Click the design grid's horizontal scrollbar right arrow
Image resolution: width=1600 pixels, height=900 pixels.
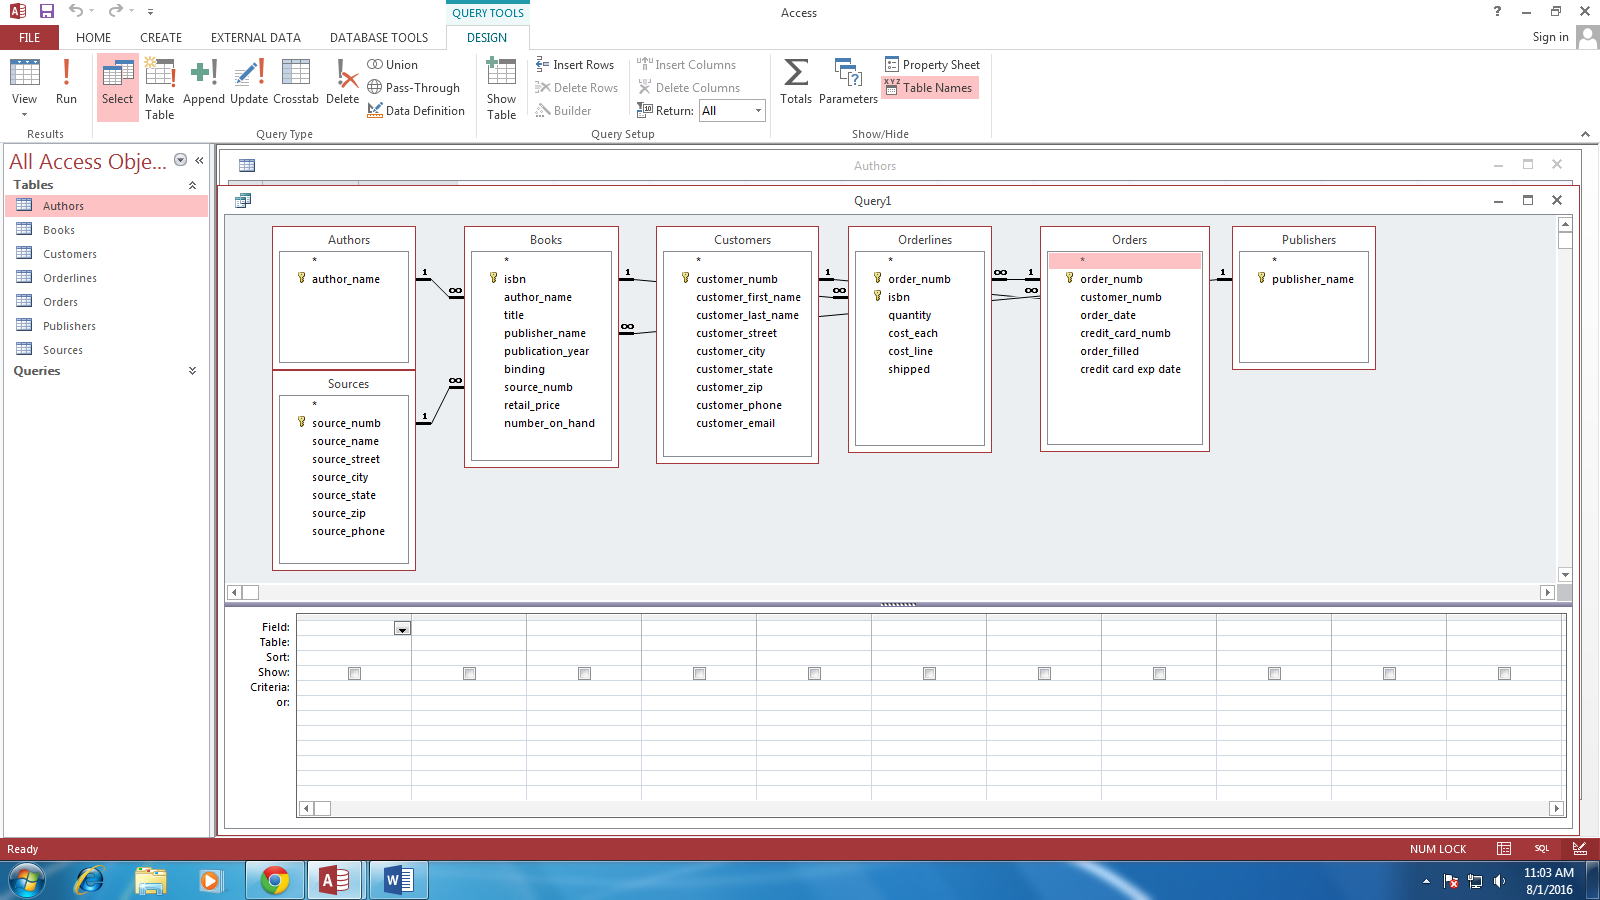tap(1556, 808)
